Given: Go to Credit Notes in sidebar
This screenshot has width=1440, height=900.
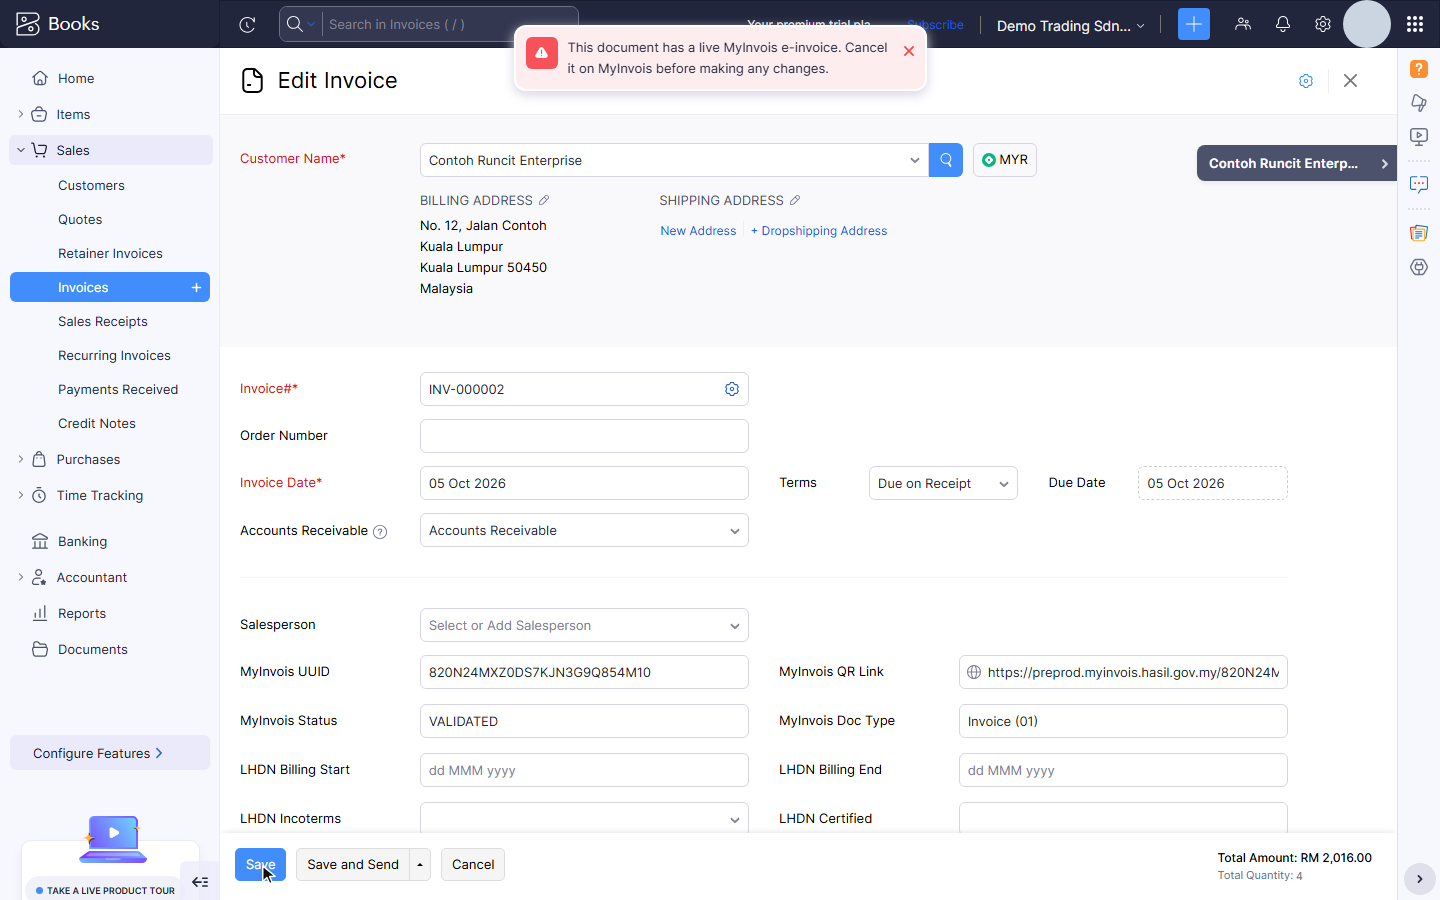Looking at the screenshot, I should [97, 423].
